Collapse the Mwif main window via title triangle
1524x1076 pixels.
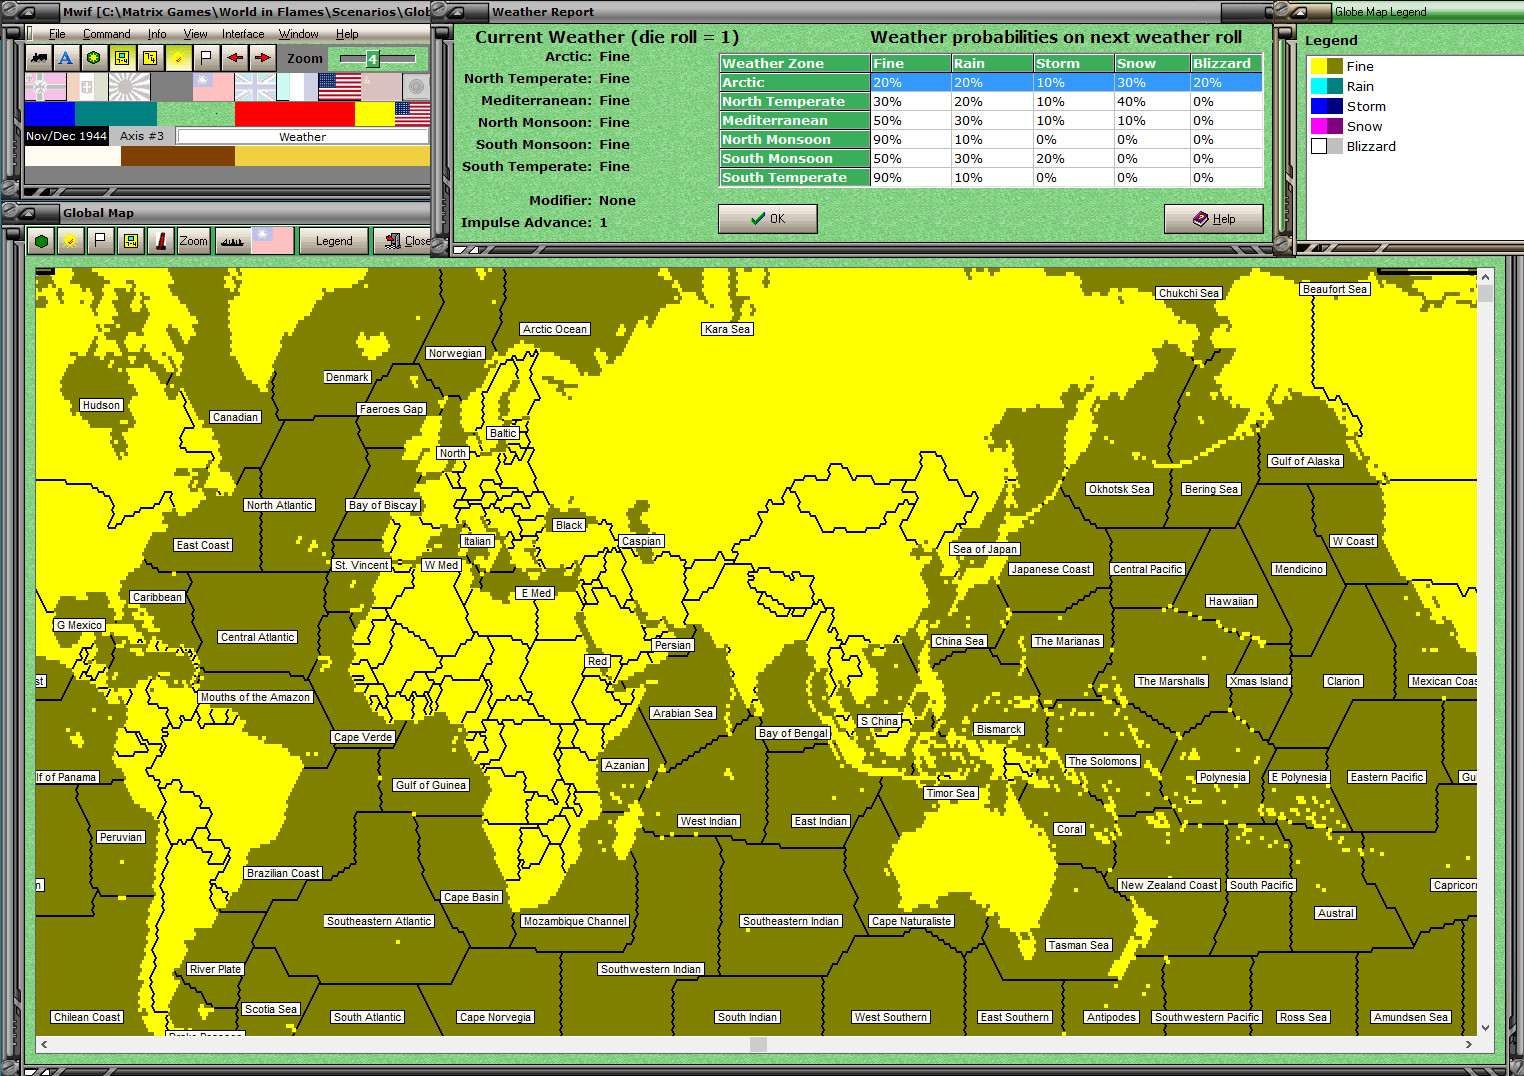[x=26, y=12]
